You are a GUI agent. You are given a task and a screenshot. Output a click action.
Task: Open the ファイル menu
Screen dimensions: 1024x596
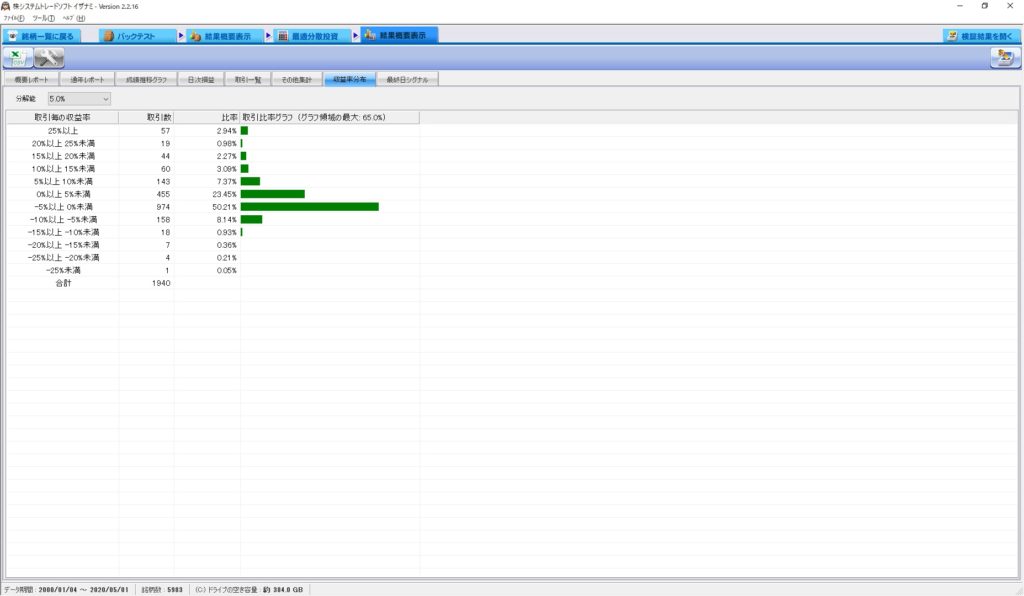pos(13,18)
